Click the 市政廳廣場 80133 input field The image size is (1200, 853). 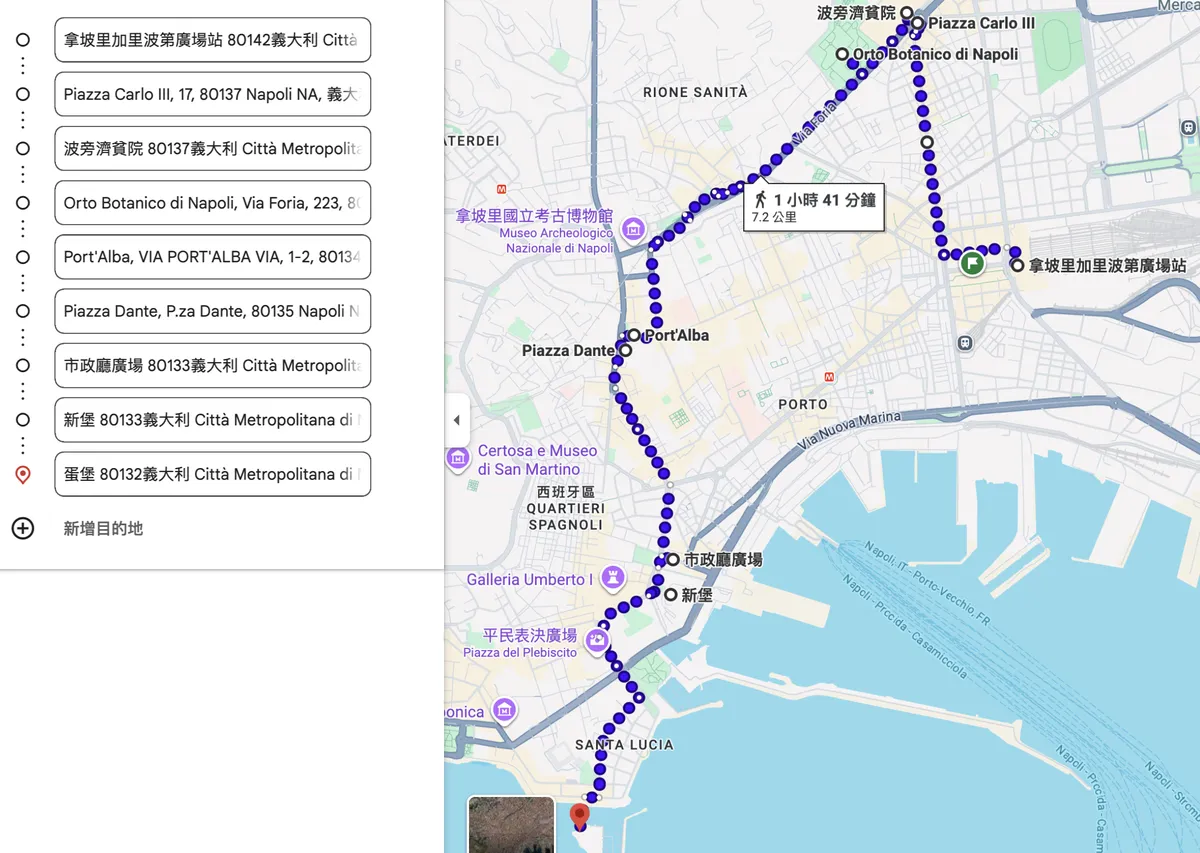tap(213, 365)
